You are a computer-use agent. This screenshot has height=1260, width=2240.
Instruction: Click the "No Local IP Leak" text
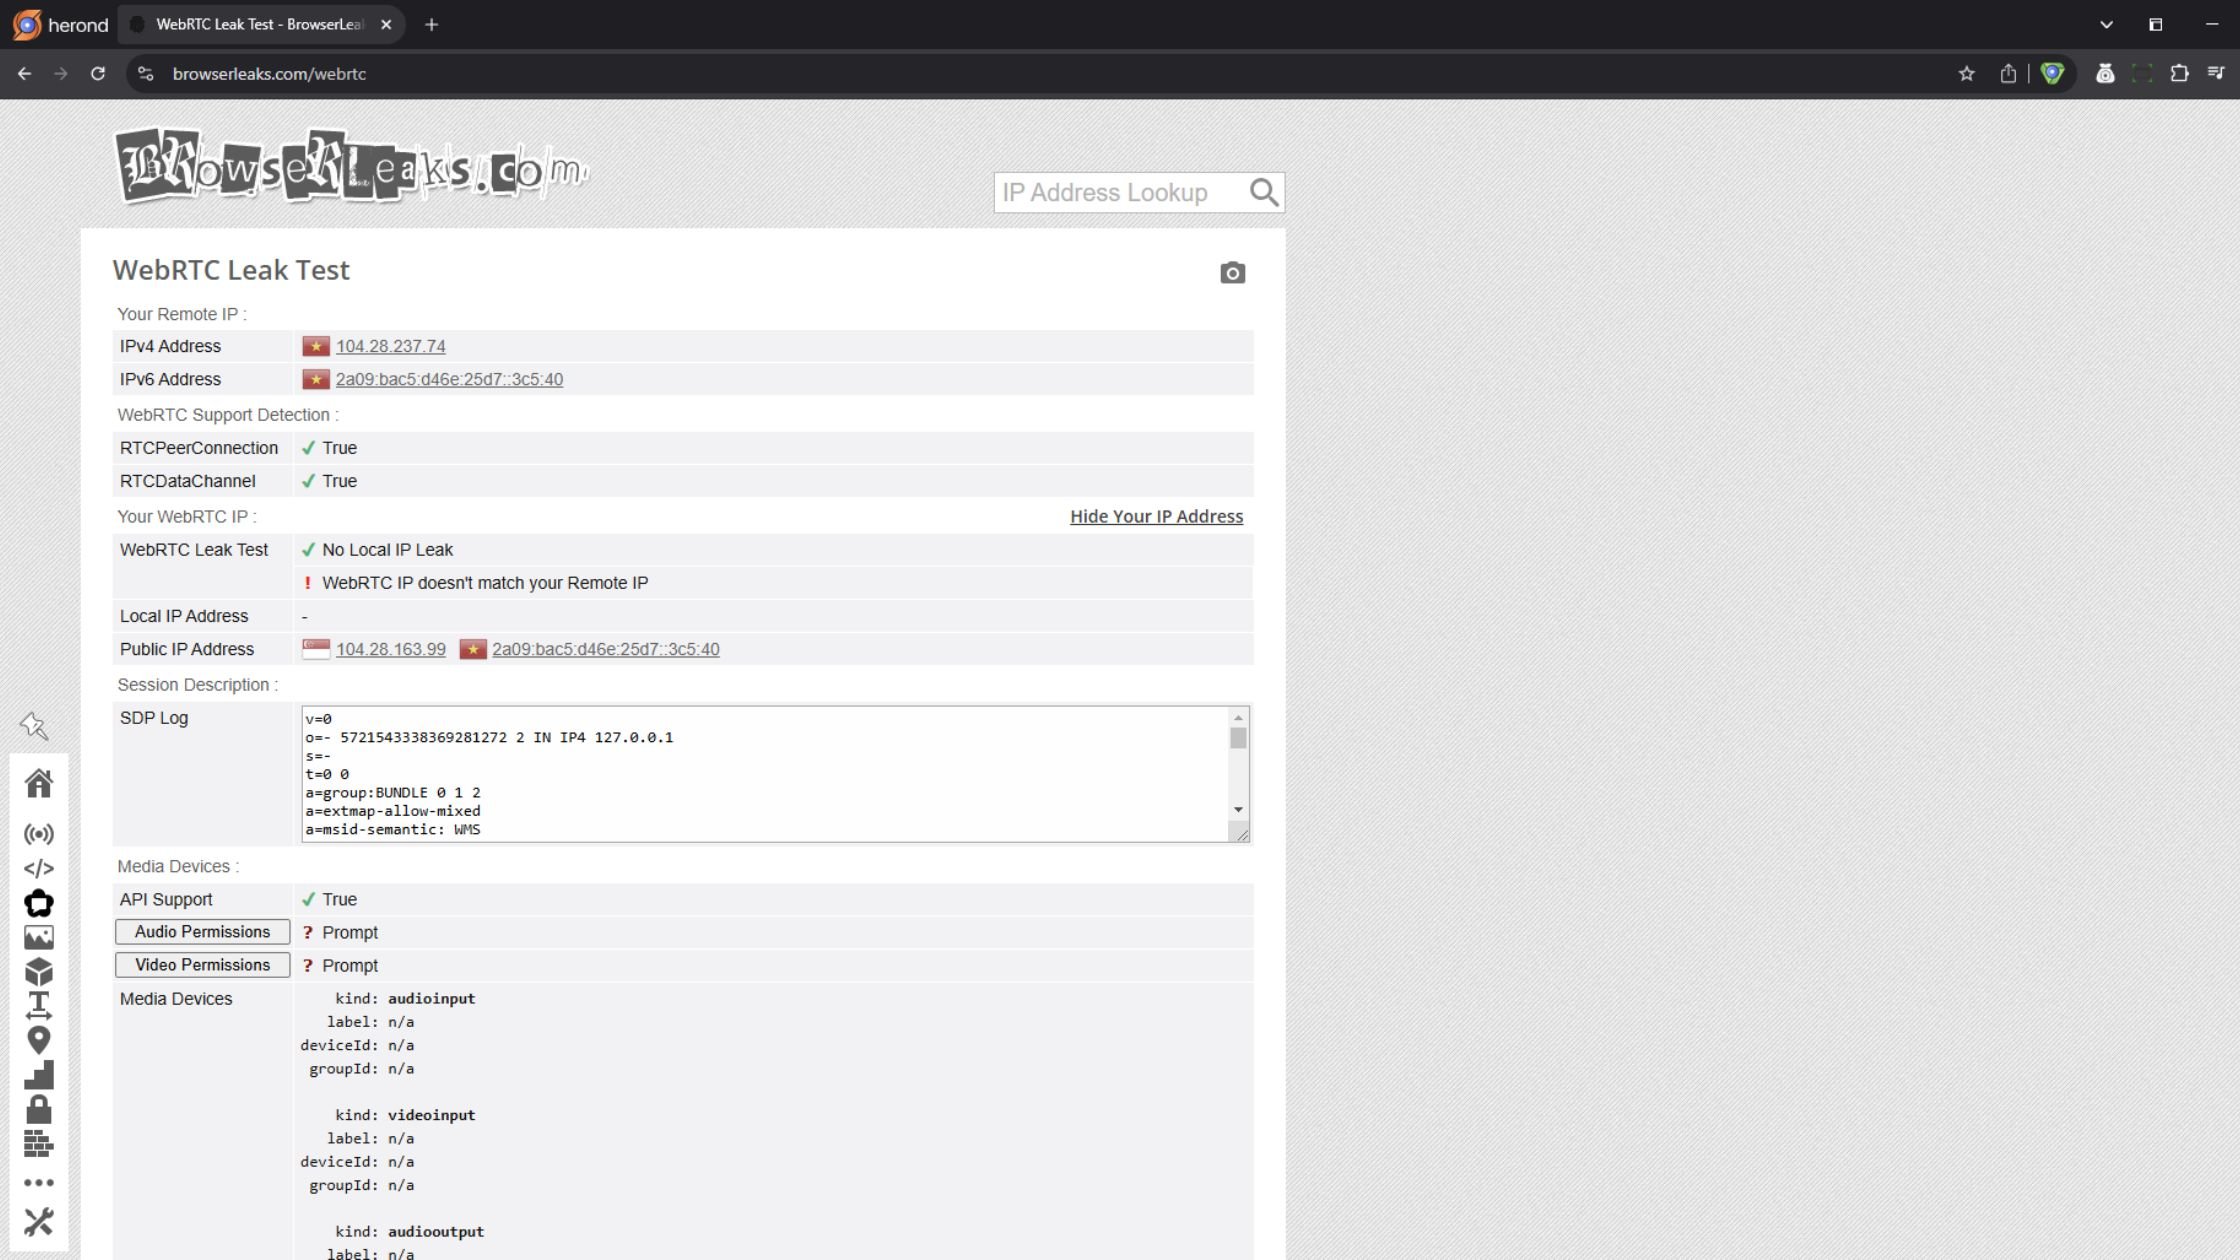[x=387, y=550]
